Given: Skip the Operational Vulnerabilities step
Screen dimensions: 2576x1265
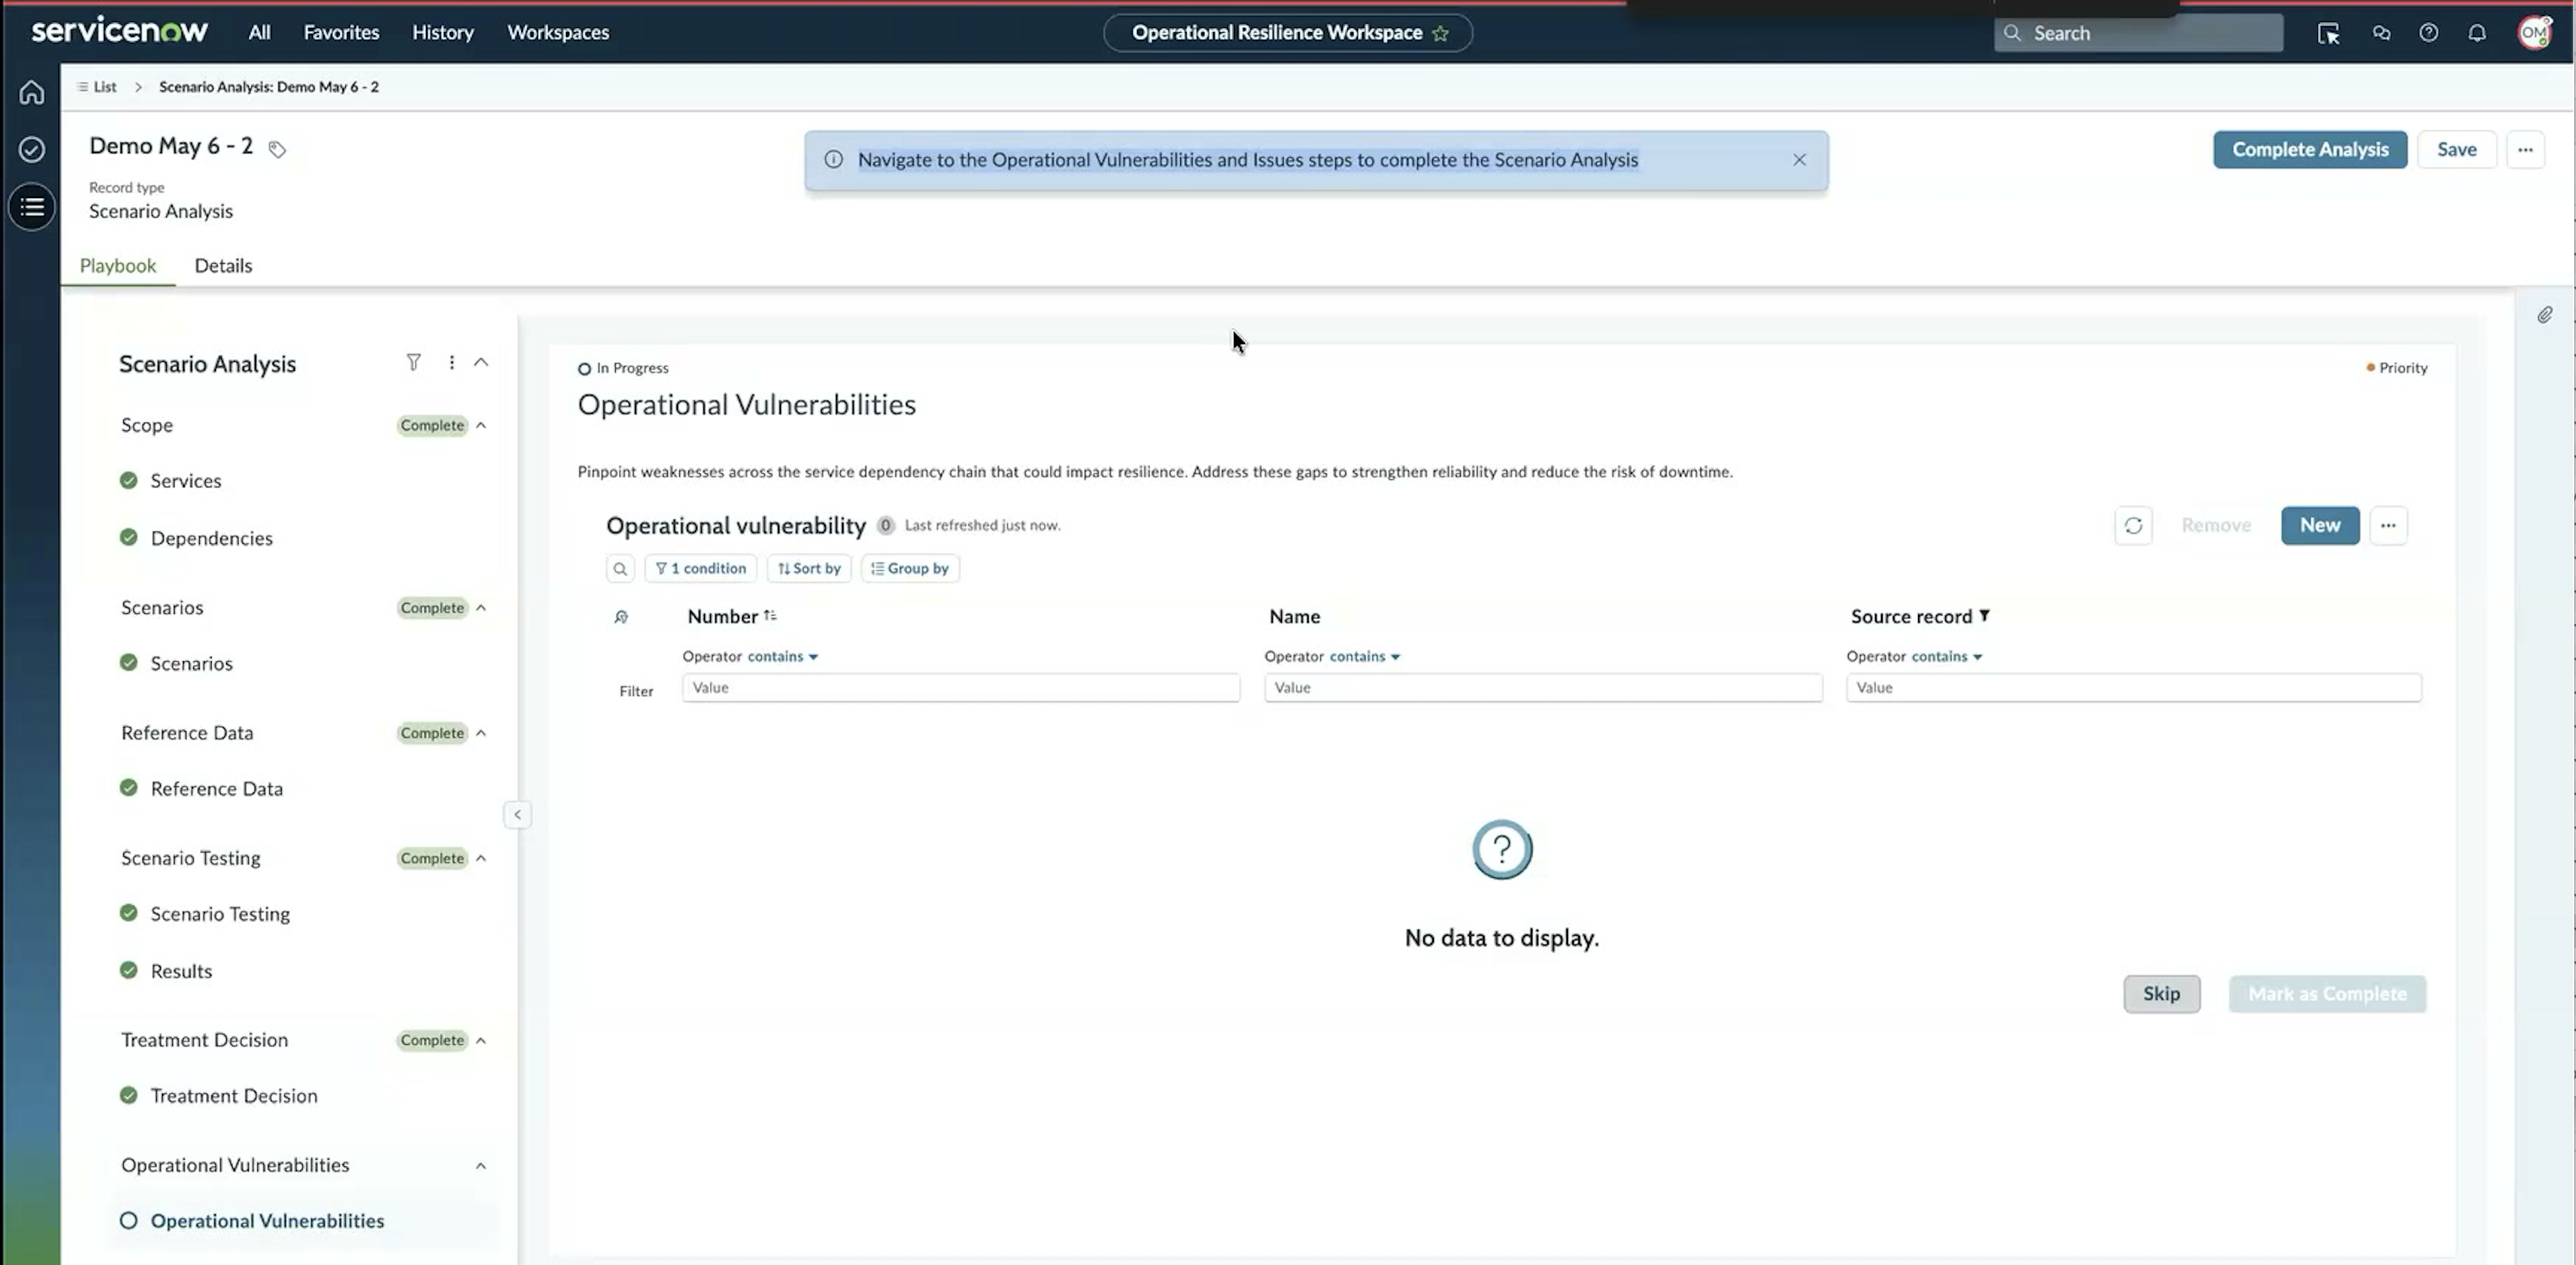Looking at the screenshot, I should [2161, 993].
